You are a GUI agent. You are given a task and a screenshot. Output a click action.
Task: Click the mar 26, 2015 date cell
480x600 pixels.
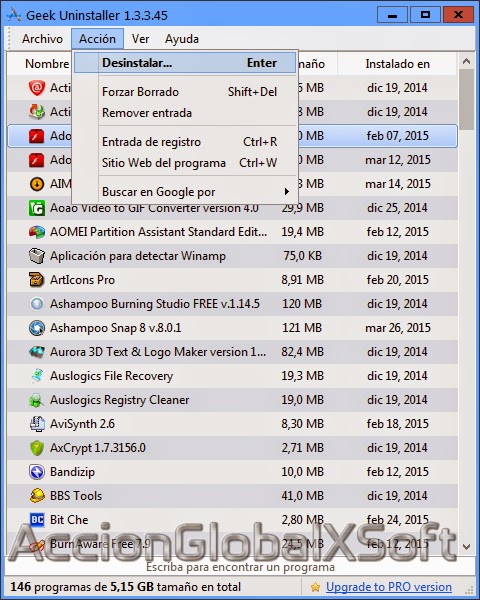pyautogui.click(x=398, y=328)
